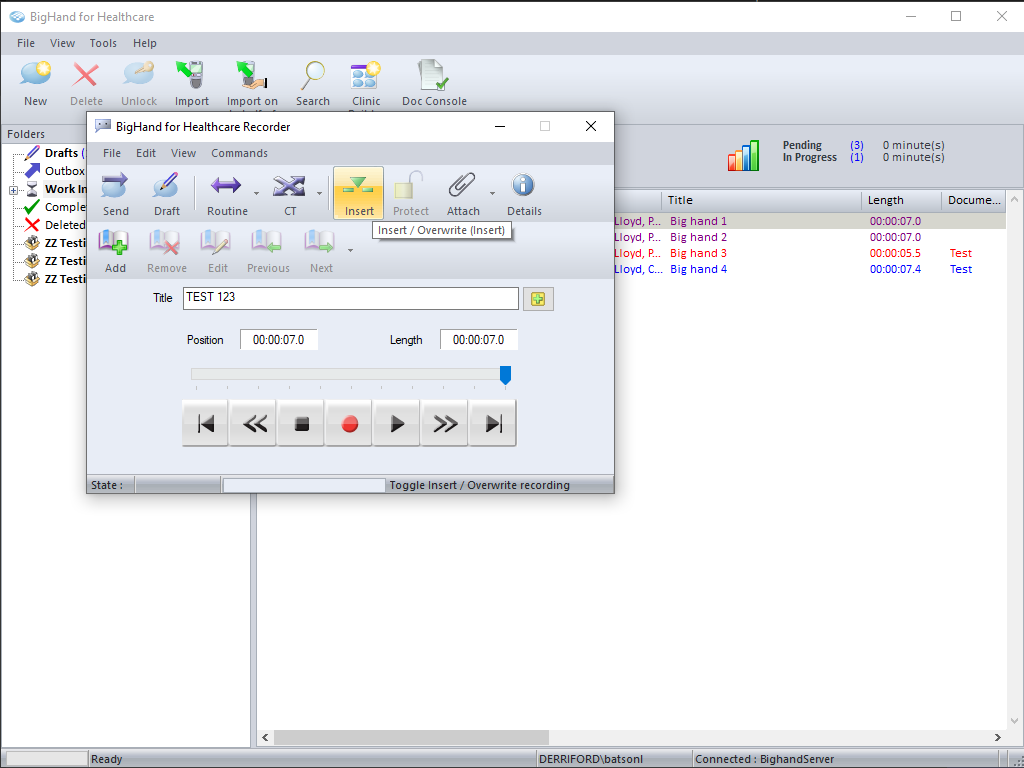Click the horizontal scrollbar thumb in list

point(411,737)
